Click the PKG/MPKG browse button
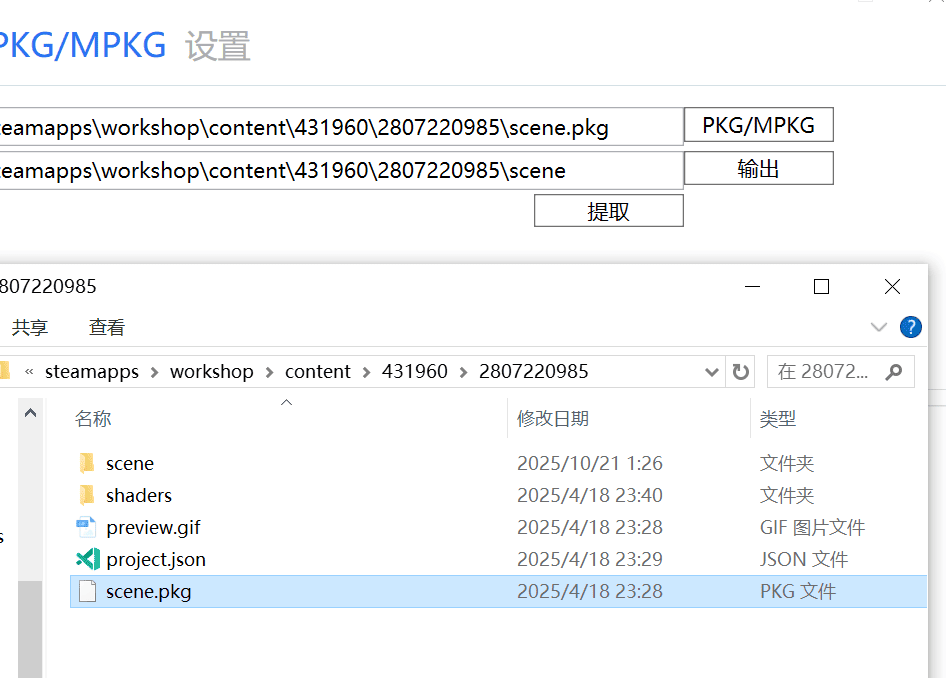Viewport: 946px width, 678px height. click(x=758, y=125)
